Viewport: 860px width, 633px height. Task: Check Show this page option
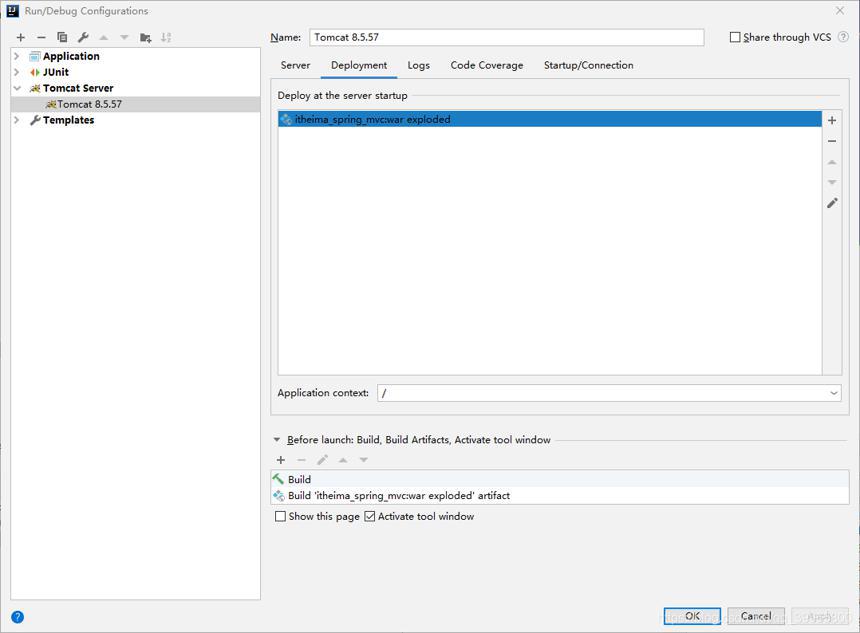tap(280, 516)
